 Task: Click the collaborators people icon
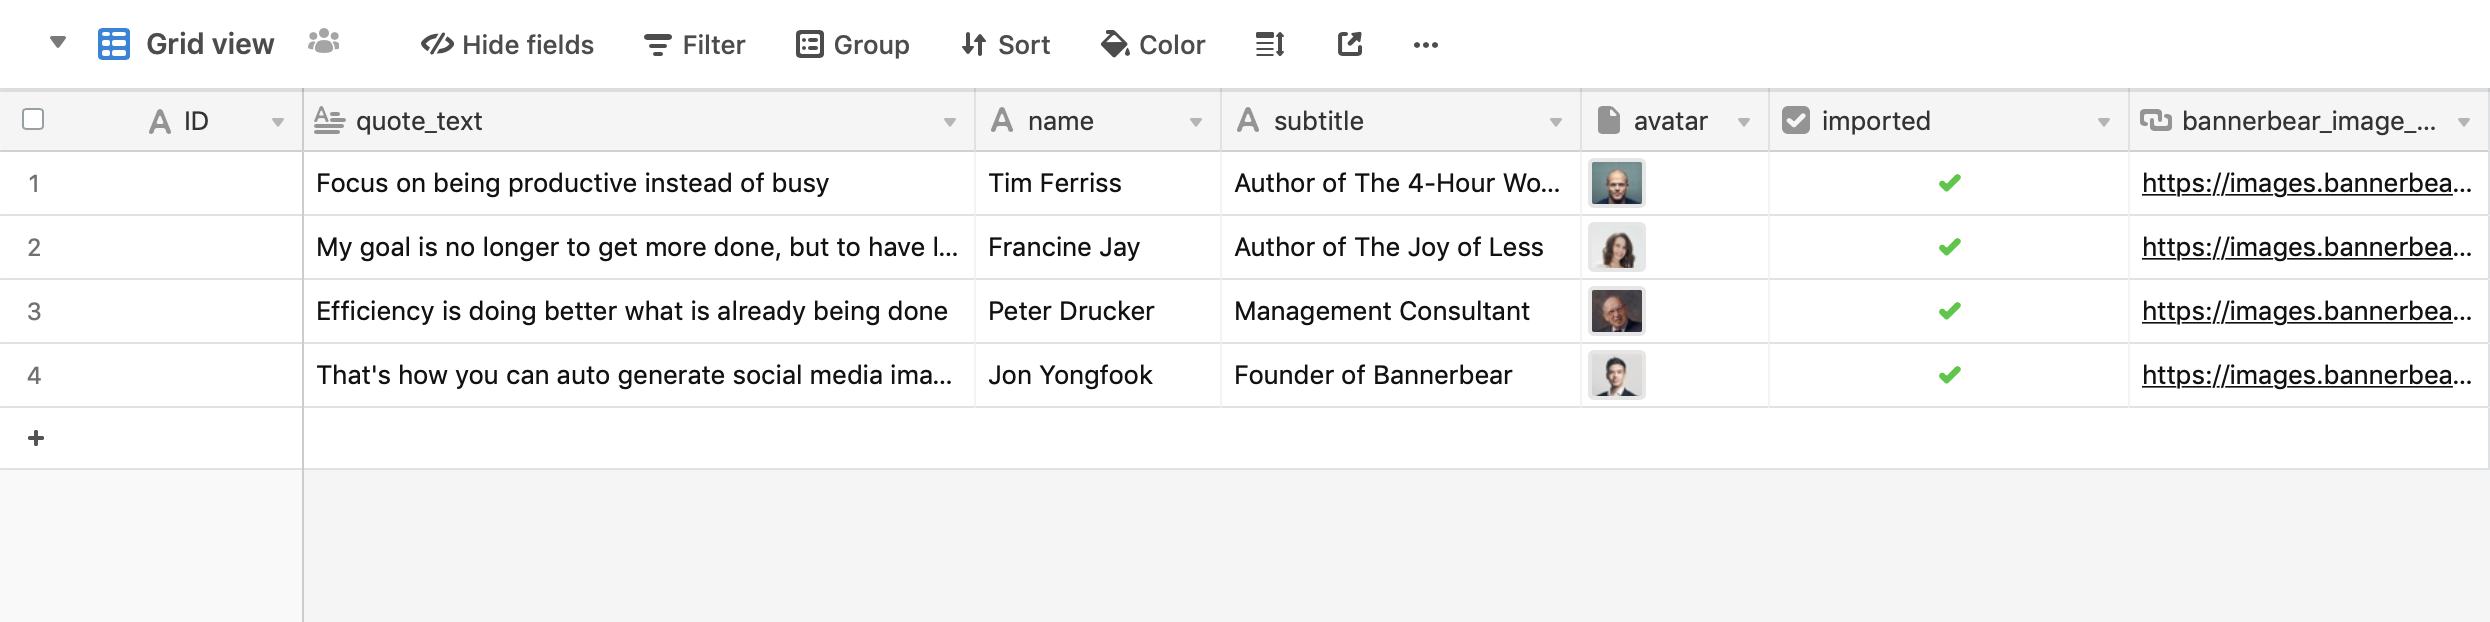(324, 42)
